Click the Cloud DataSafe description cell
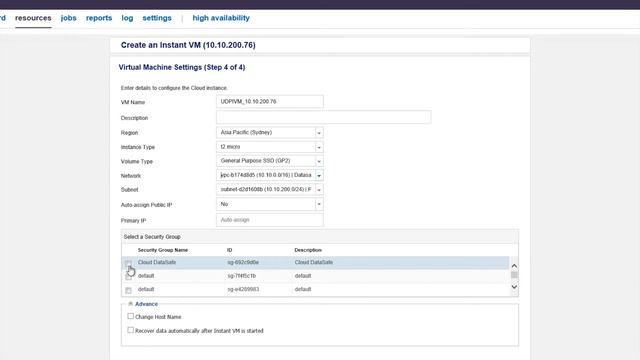 [x=314, y=262]
